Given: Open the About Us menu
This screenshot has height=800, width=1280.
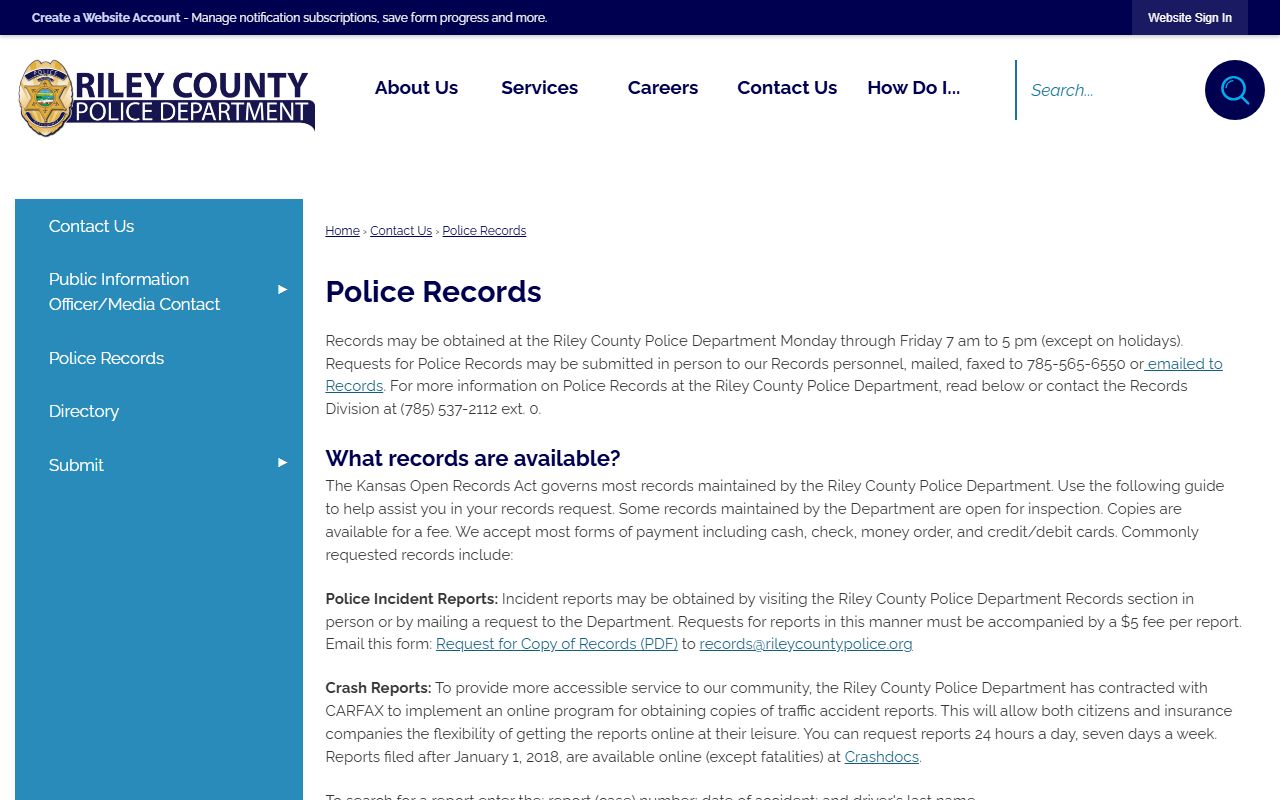Looking at the screenshot, I should point(416,88).
